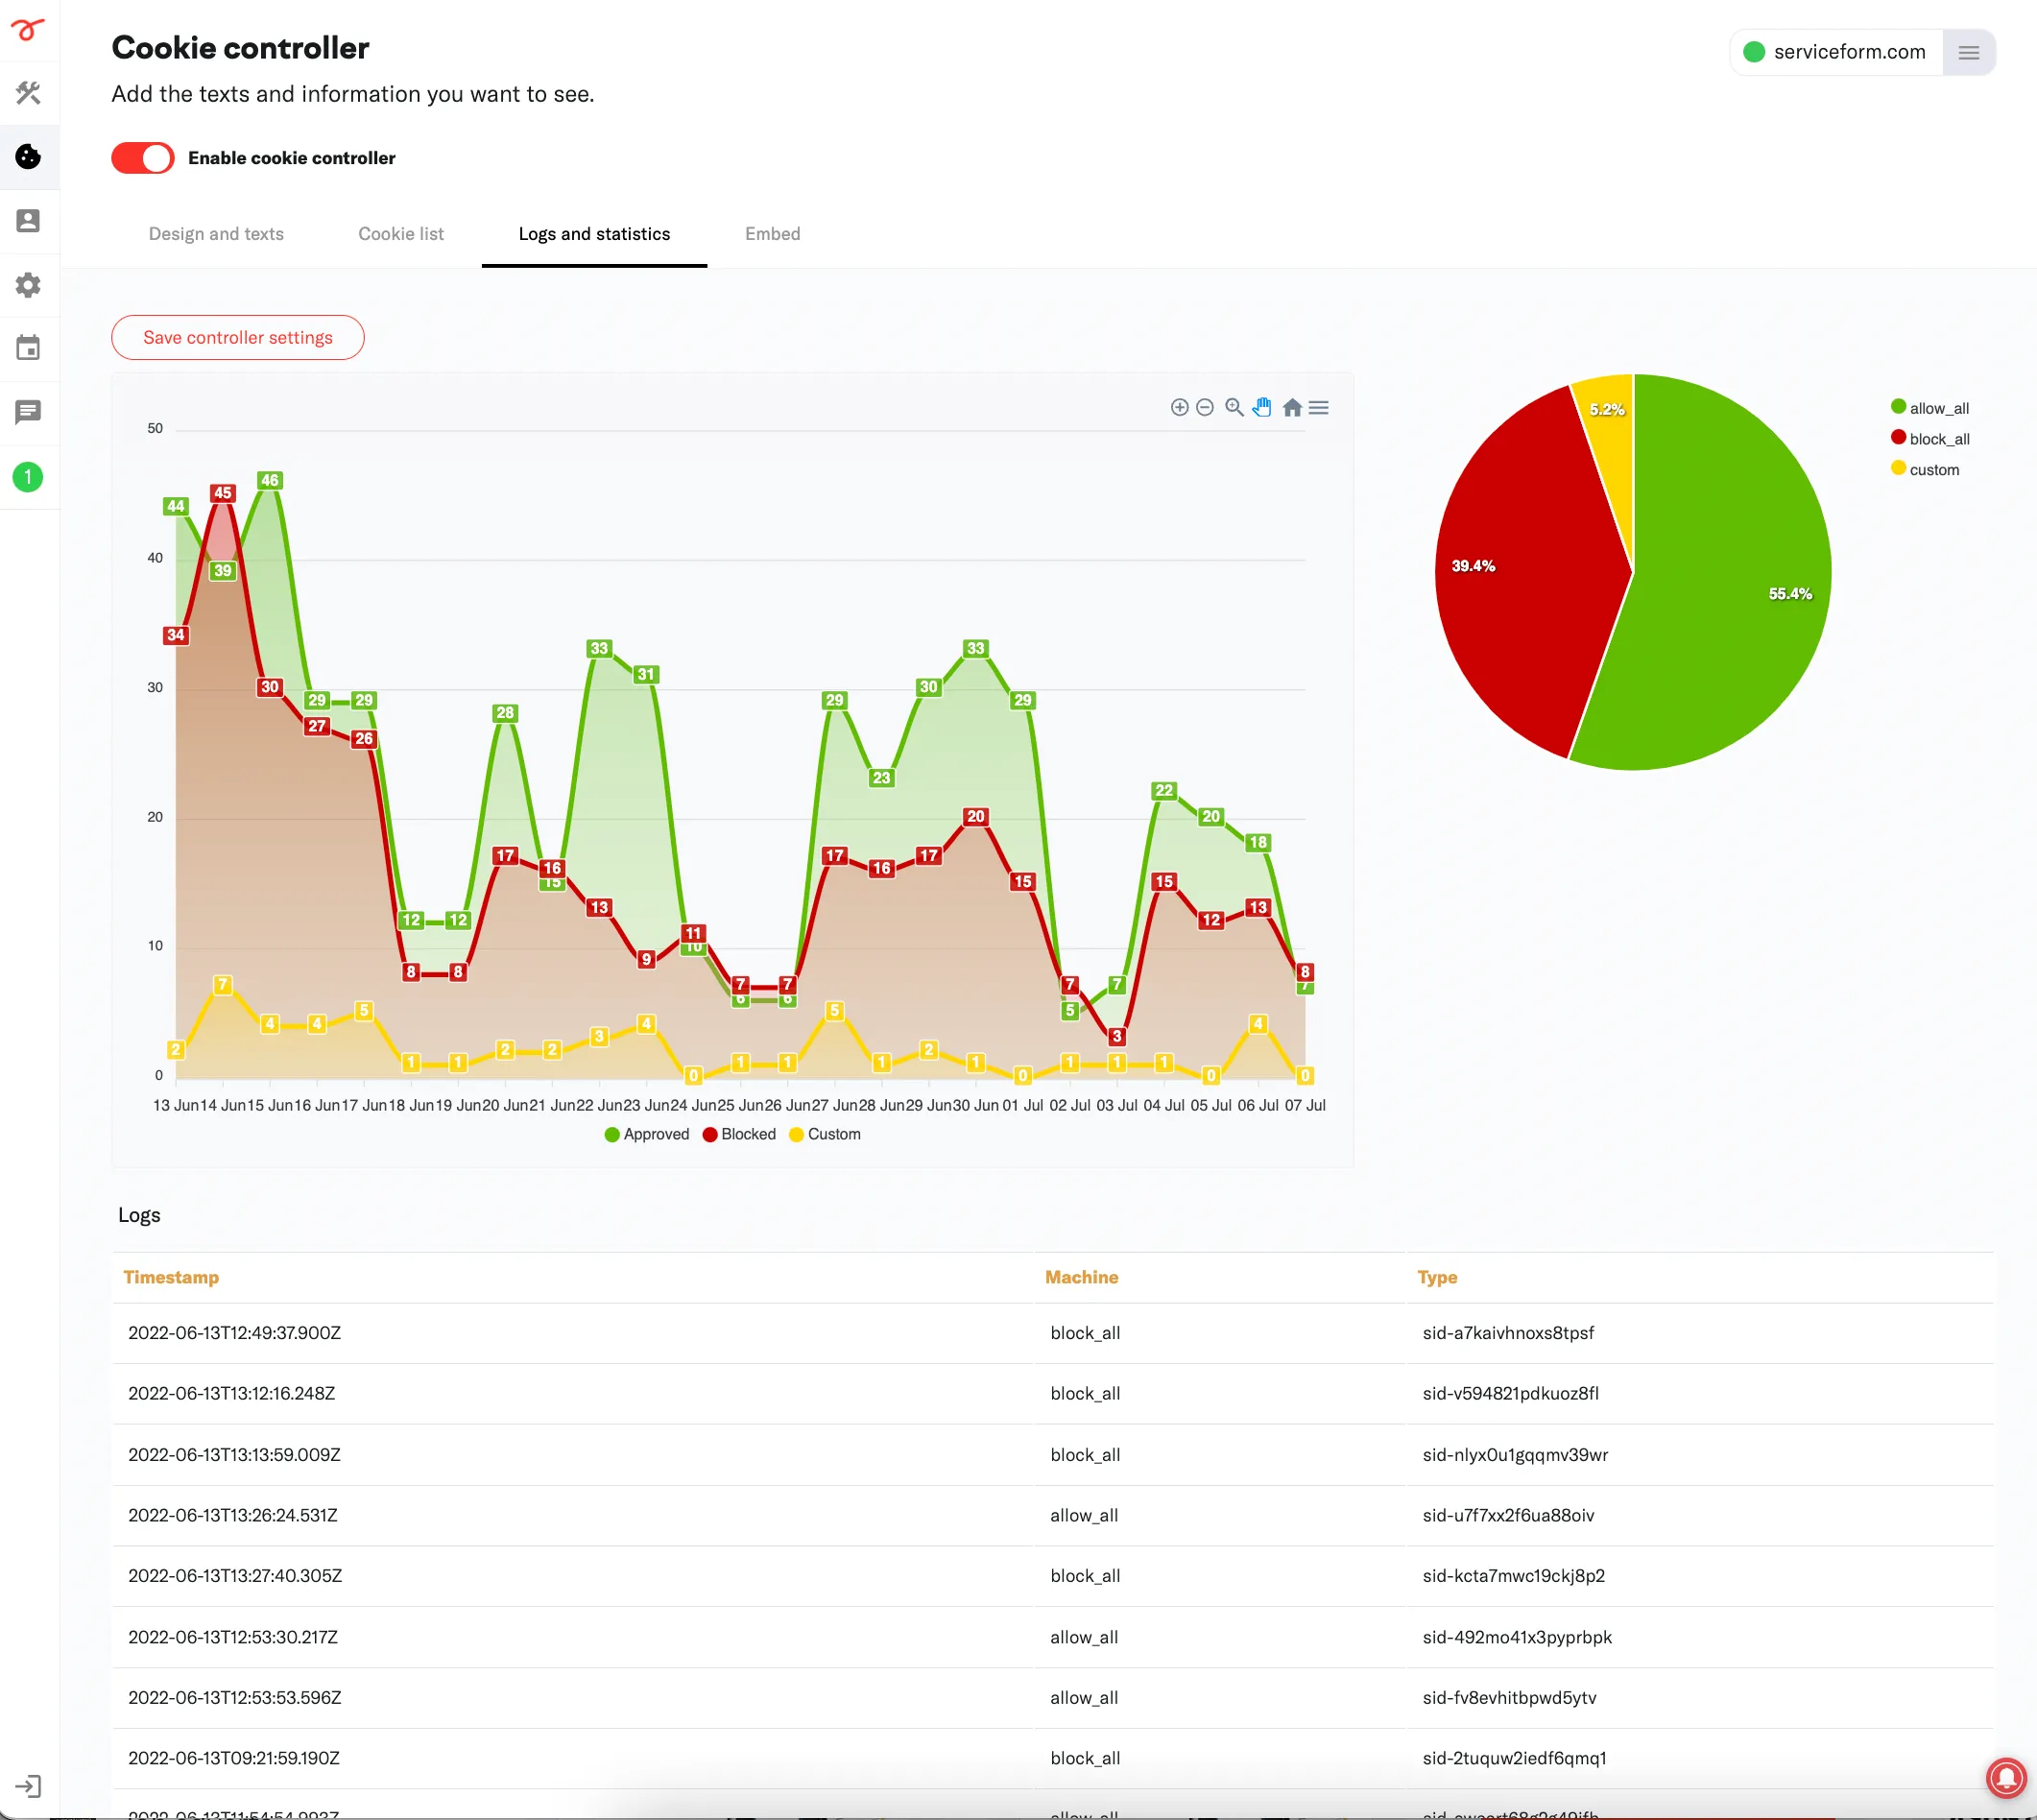Click the 46 approved data point marker
This screenshot has height=1820, width=2037.
pos(270,480)
